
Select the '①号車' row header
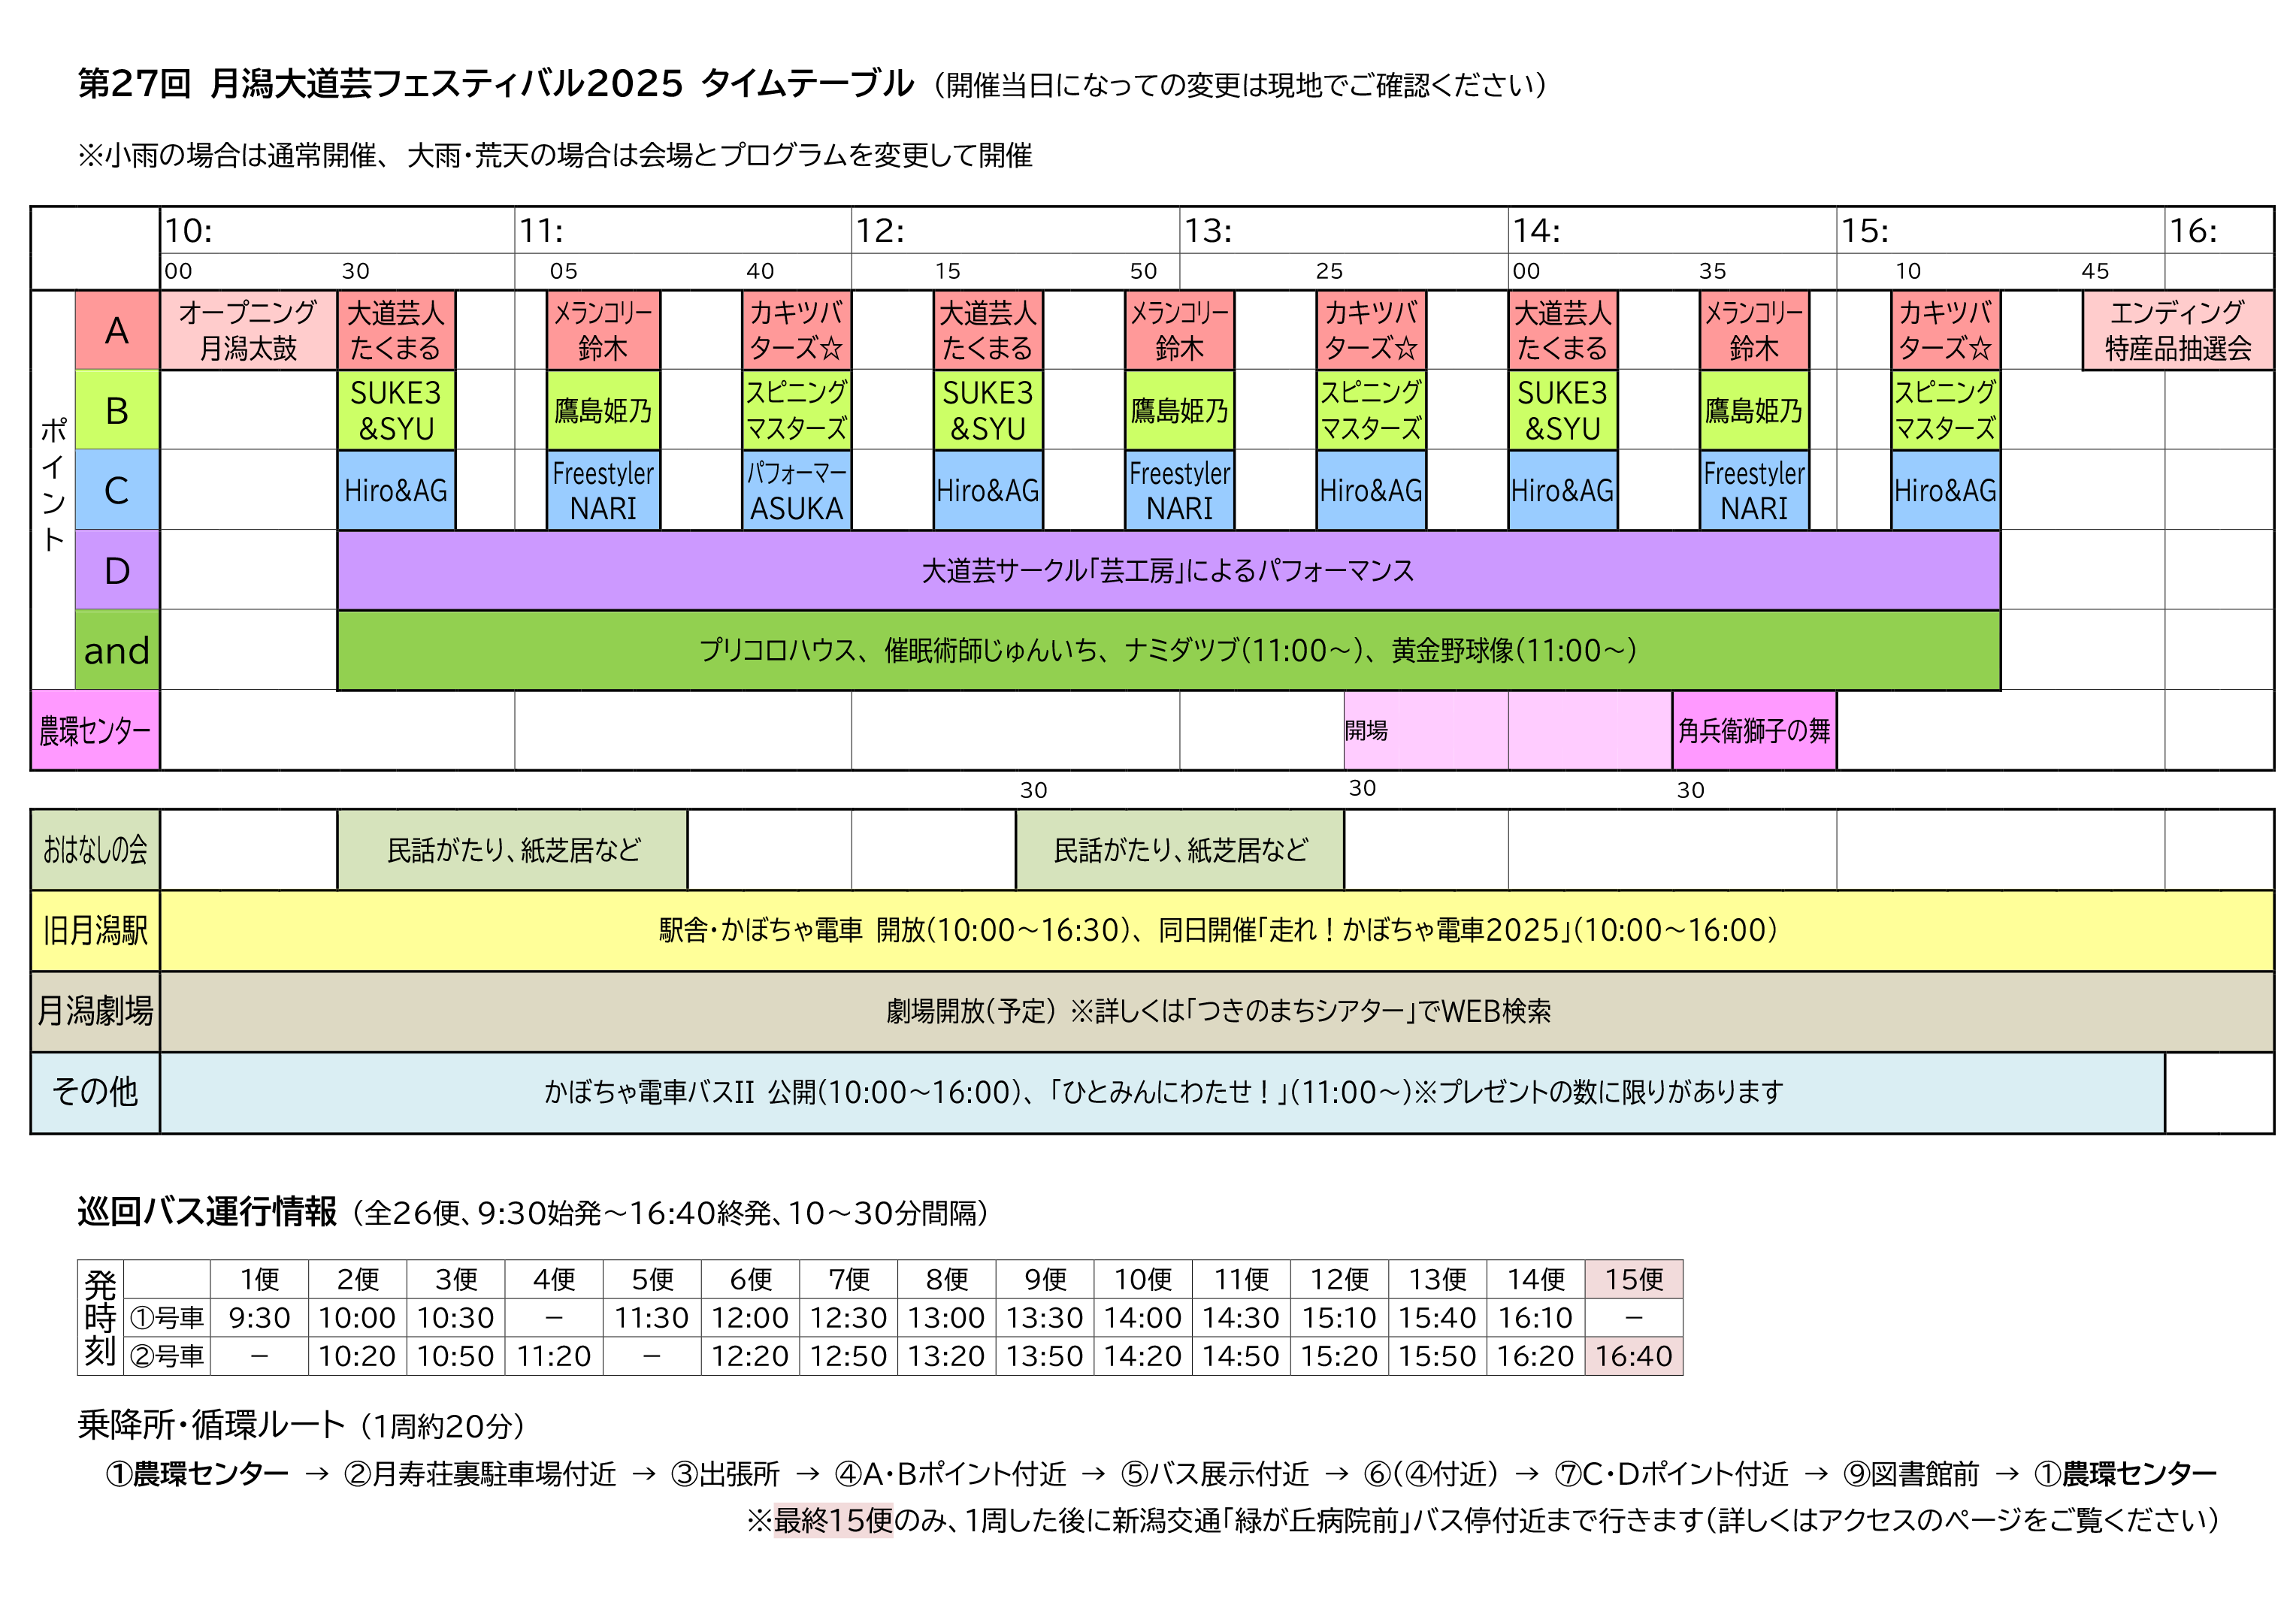click(x=167, y=1318)
